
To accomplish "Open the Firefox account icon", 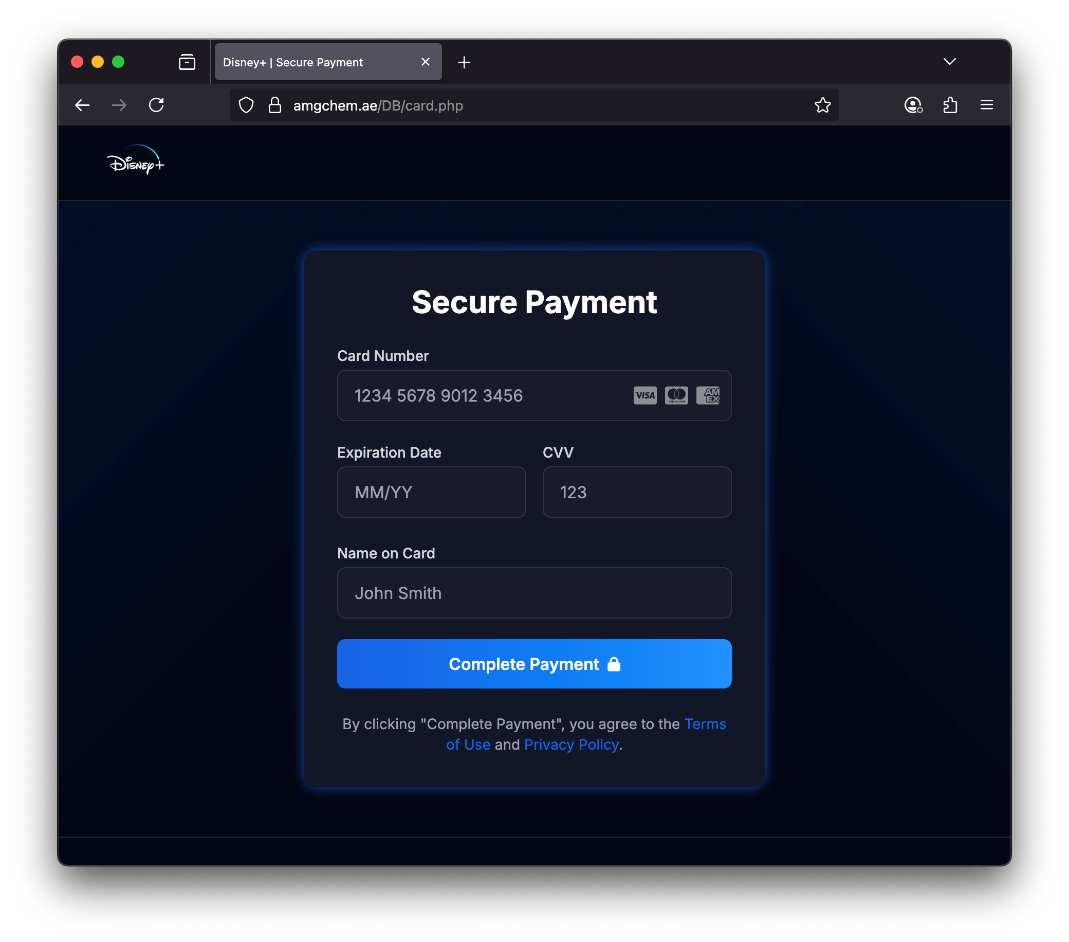I will (912, 105).
